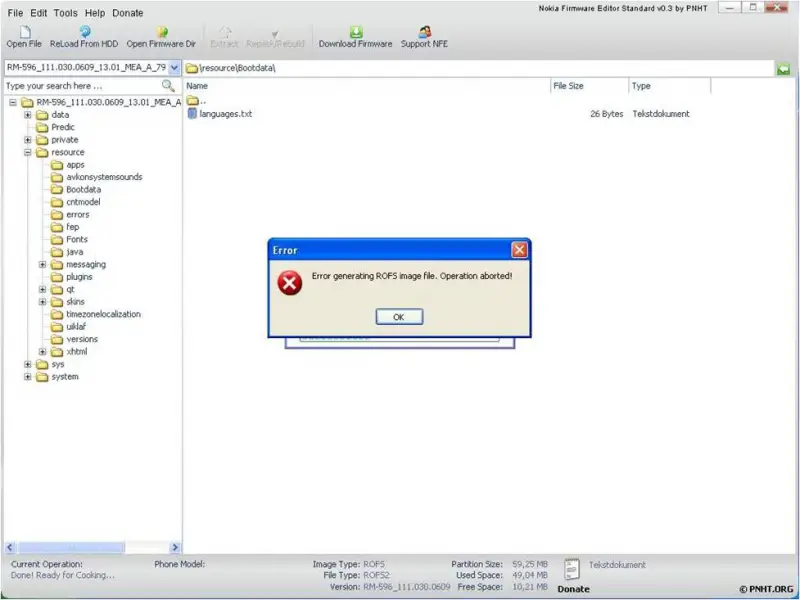
Task: Expand the messaging folder node
Action: (43, 264)
